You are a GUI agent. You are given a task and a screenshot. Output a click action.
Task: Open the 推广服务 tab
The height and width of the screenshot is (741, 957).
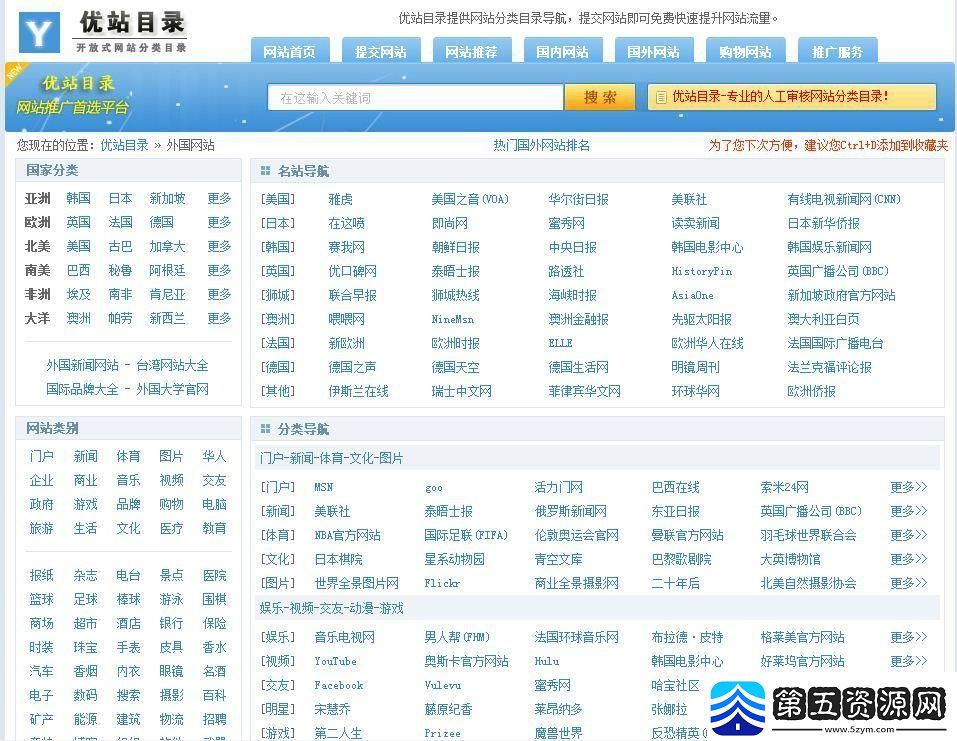coord(837,52)
